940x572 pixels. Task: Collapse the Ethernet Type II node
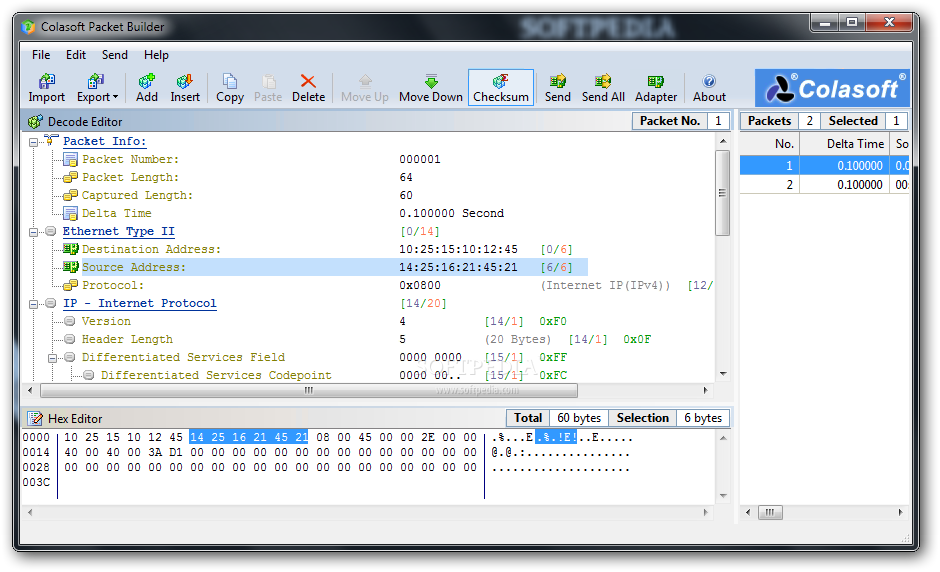pos(34,232)
